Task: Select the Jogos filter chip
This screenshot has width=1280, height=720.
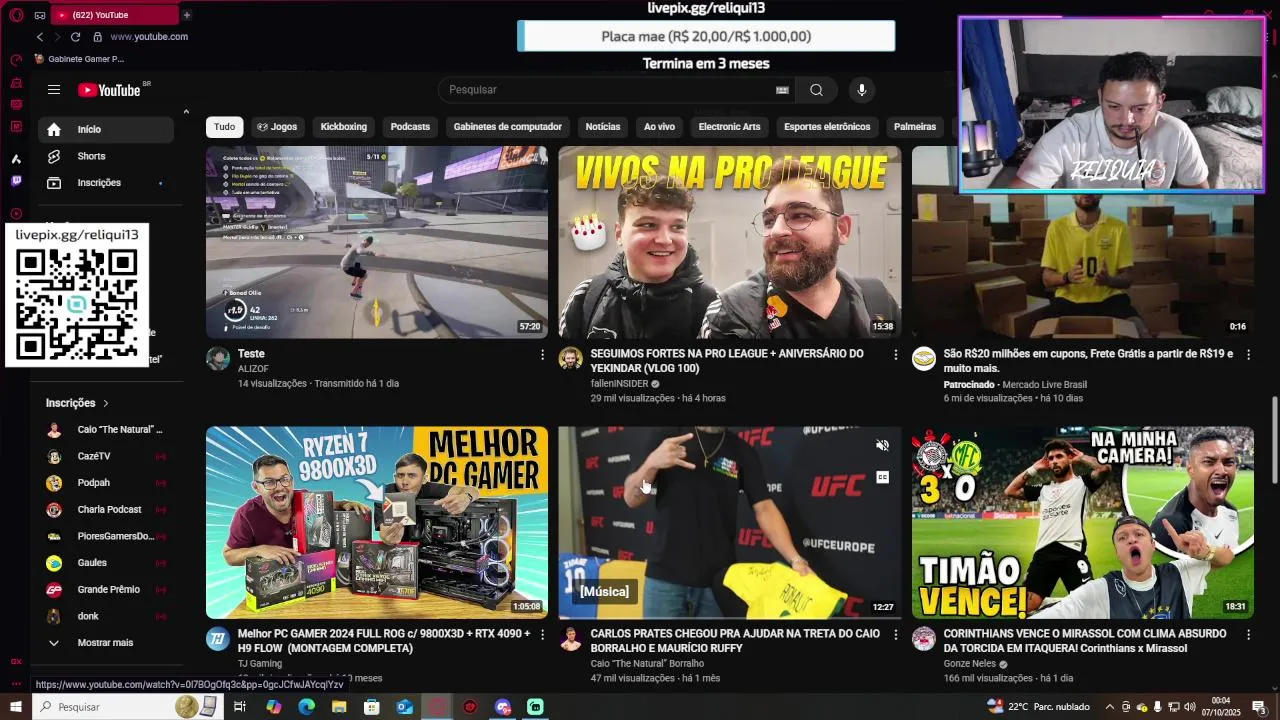Action: click(x=277, y=127)
